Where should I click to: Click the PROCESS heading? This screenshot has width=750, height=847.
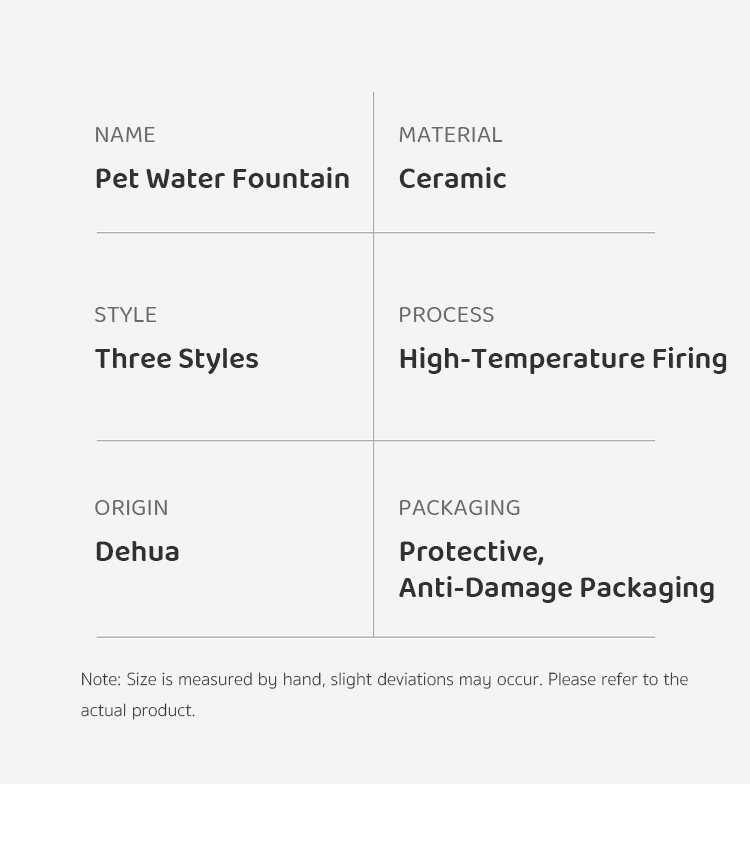446,315
